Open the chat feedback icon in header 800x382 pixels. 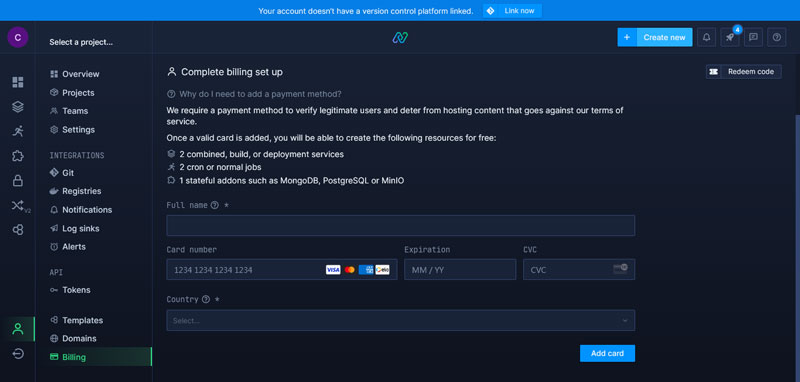pyautogui.click(x=753, y=37)
